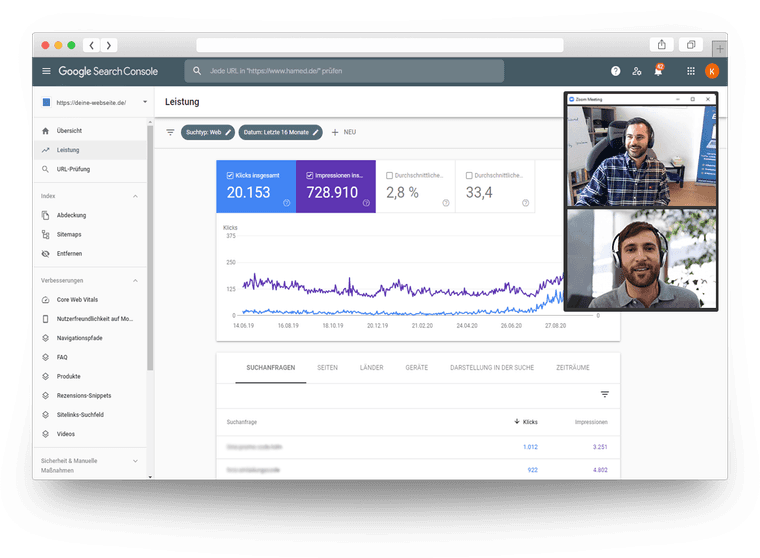The image size is (760, 558).
Task: Open Abdeckung report
Action: [x=90, y=215]
